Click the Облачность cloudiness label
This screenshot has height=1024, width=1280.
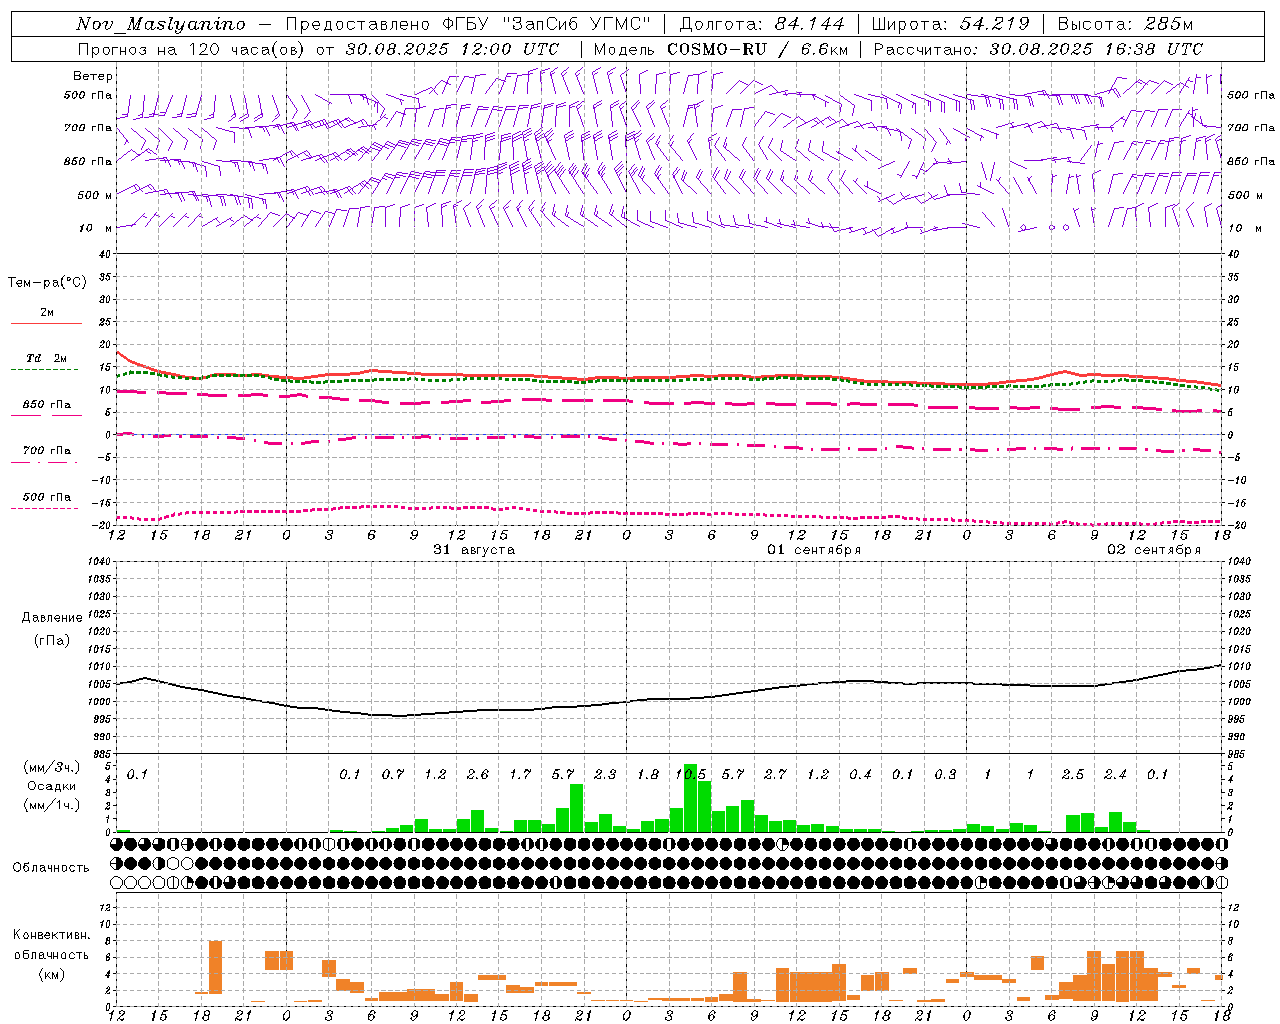(51, 868)
